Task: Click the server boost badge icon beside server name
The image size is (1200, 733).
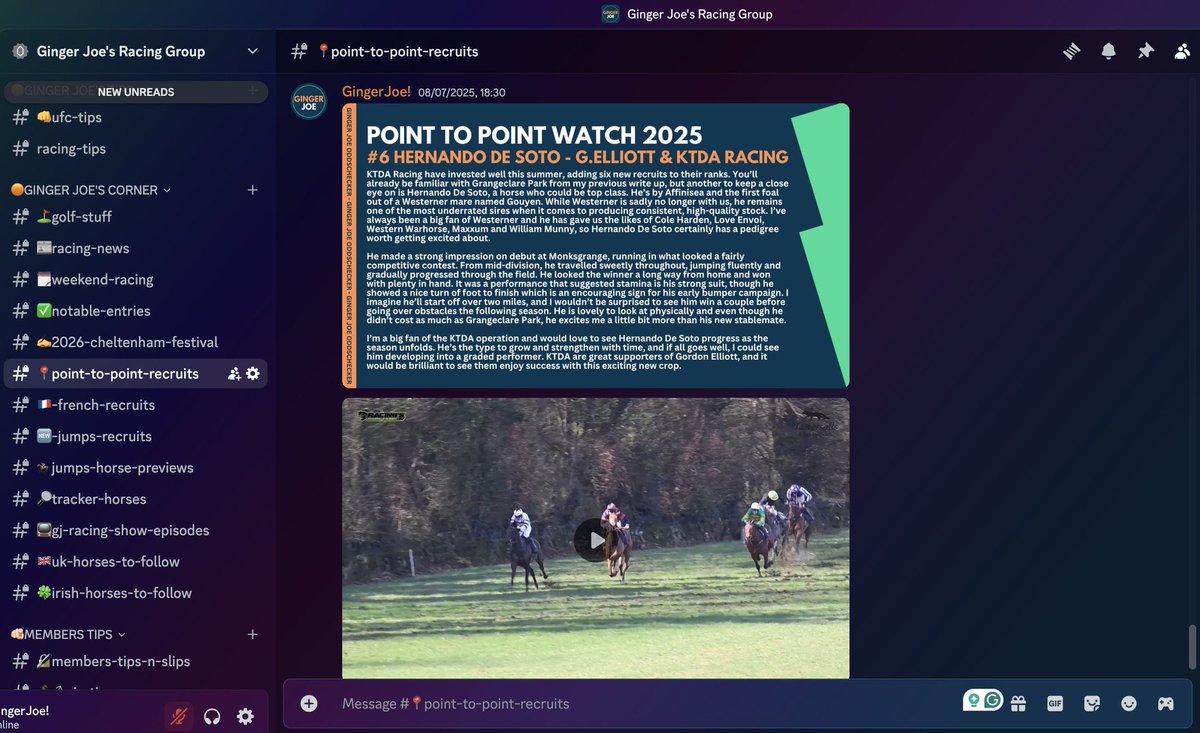Action: click(x=20, y=51)
